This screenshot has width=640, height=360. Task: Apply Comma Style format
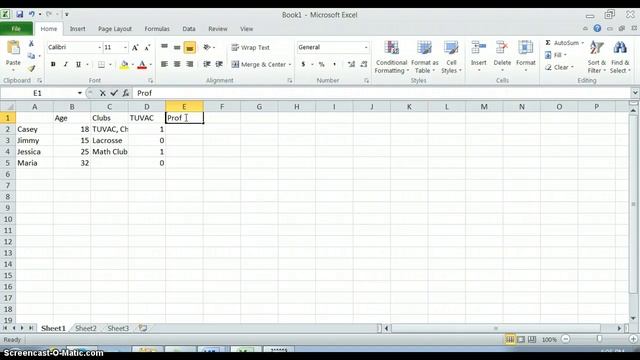pyautogui.click(x=334, y=64)
